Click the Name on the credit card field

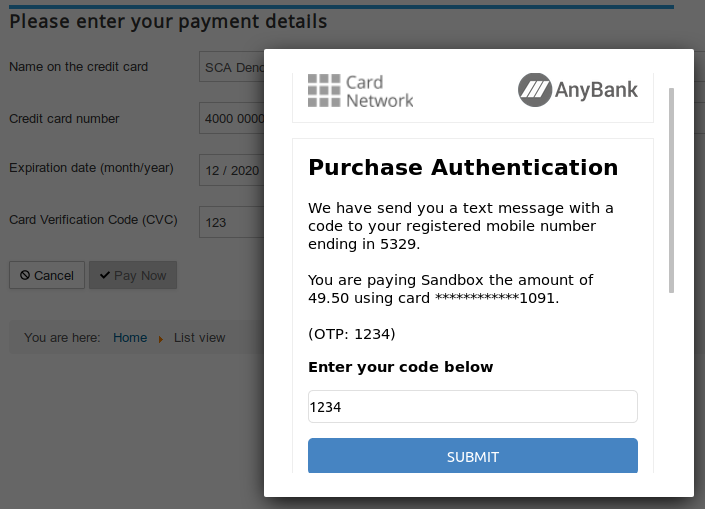pyautogui.click(x=231, y=67)
